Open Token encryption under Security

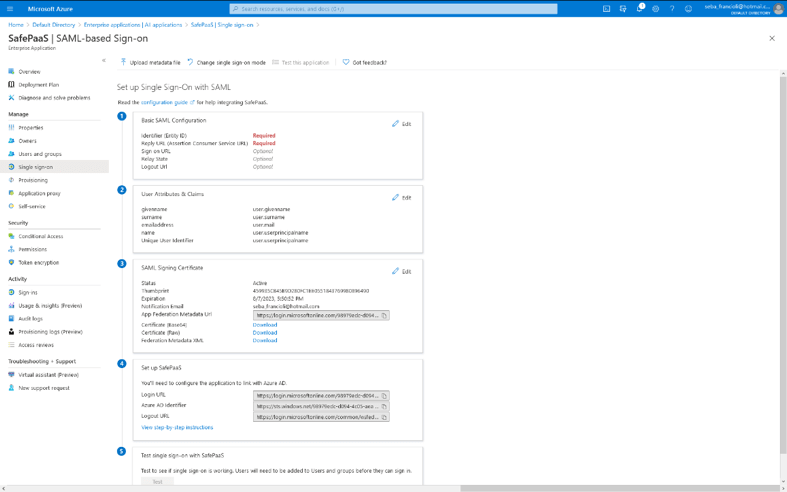click(39, 262)
